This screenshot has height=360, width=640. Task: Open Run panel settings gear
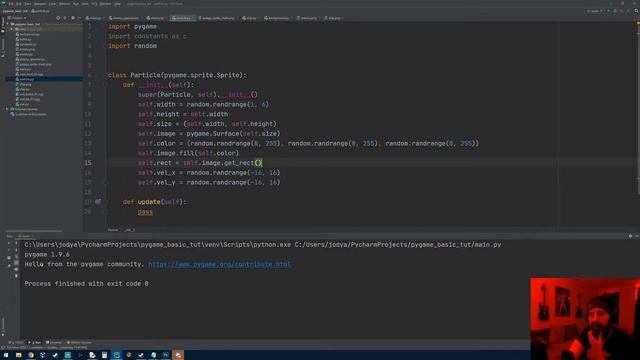(630, 236)
